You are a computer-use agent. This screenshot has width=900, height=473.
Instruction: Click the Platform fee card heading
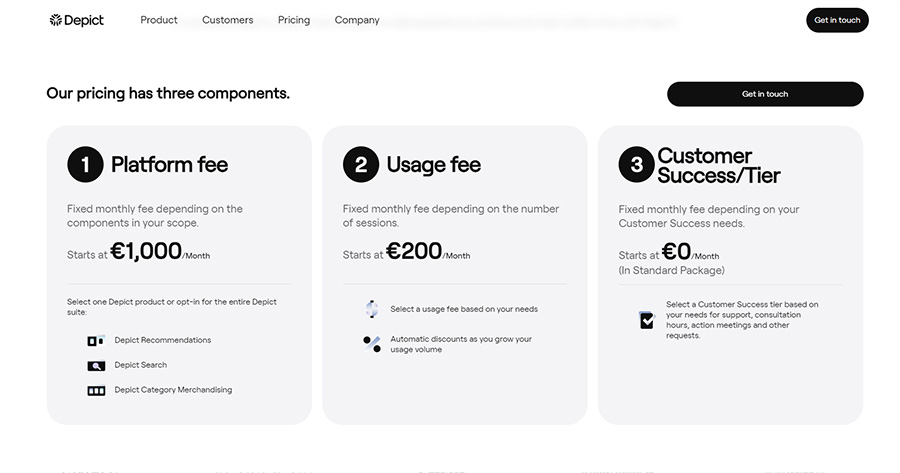coord(169,165)
